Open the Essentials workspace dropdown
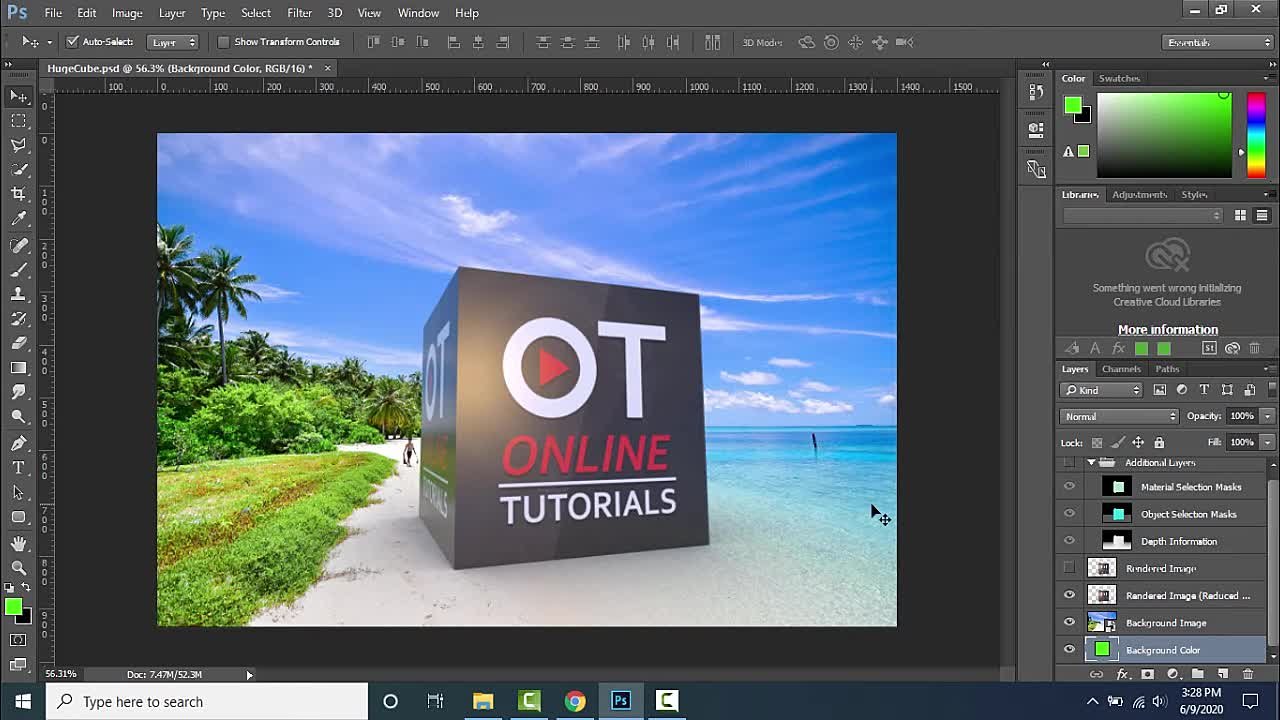 coord(1219,42)
